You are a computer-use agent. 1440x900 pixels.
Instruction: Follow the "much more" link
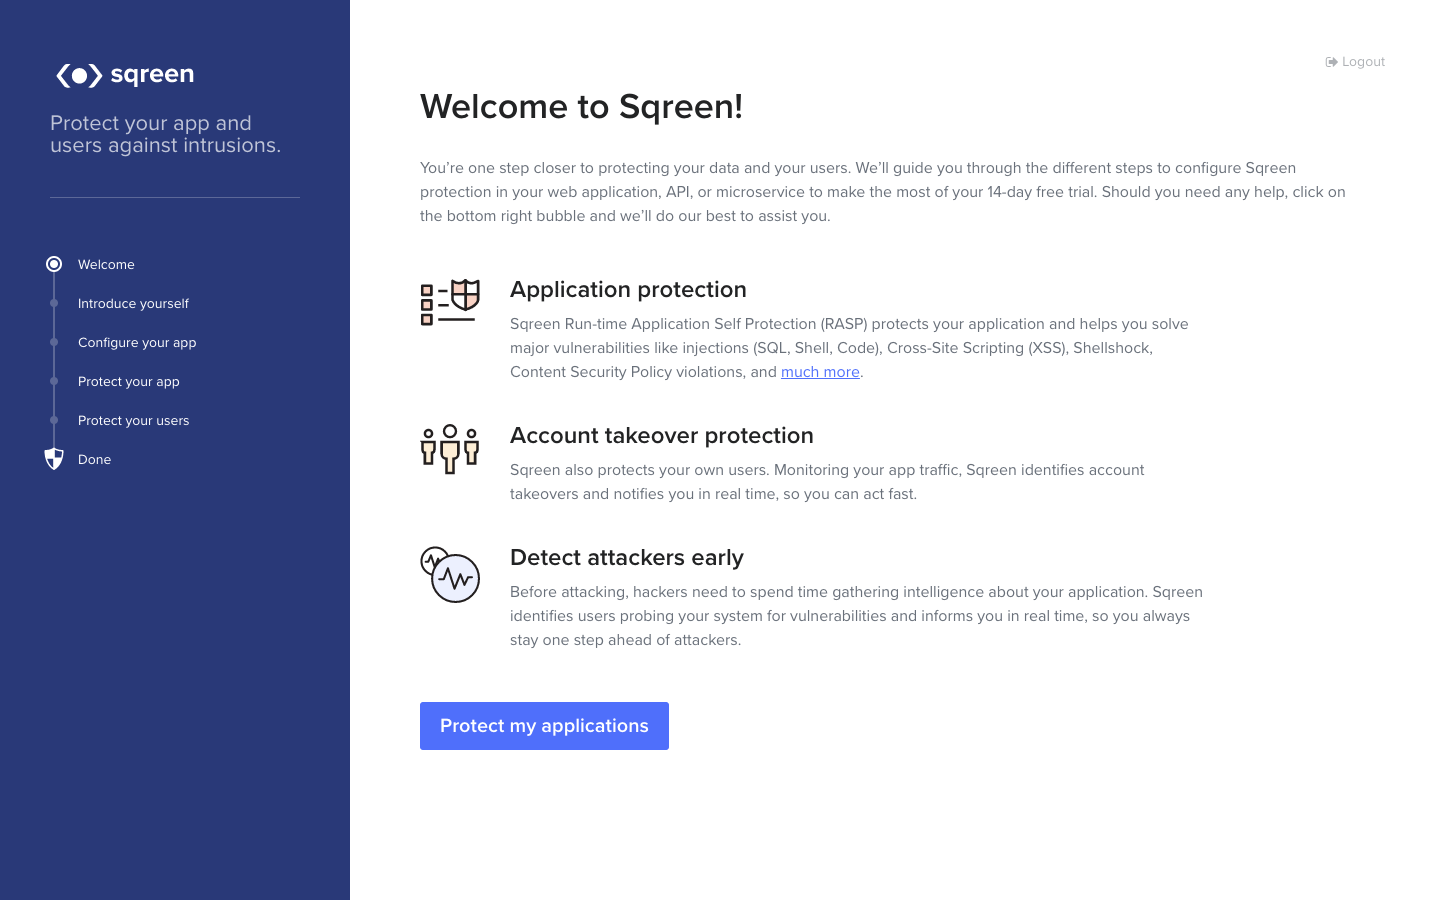click(820, 372)
